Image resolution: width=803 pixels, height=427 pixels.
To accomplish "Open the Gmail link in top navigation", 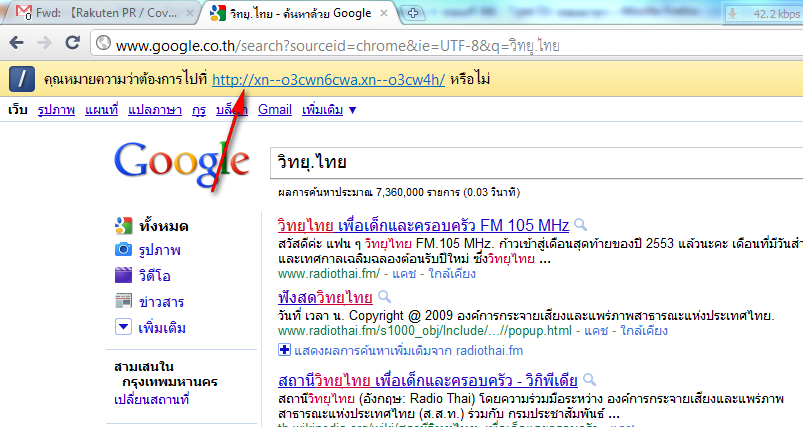I will tap(275, 110).
